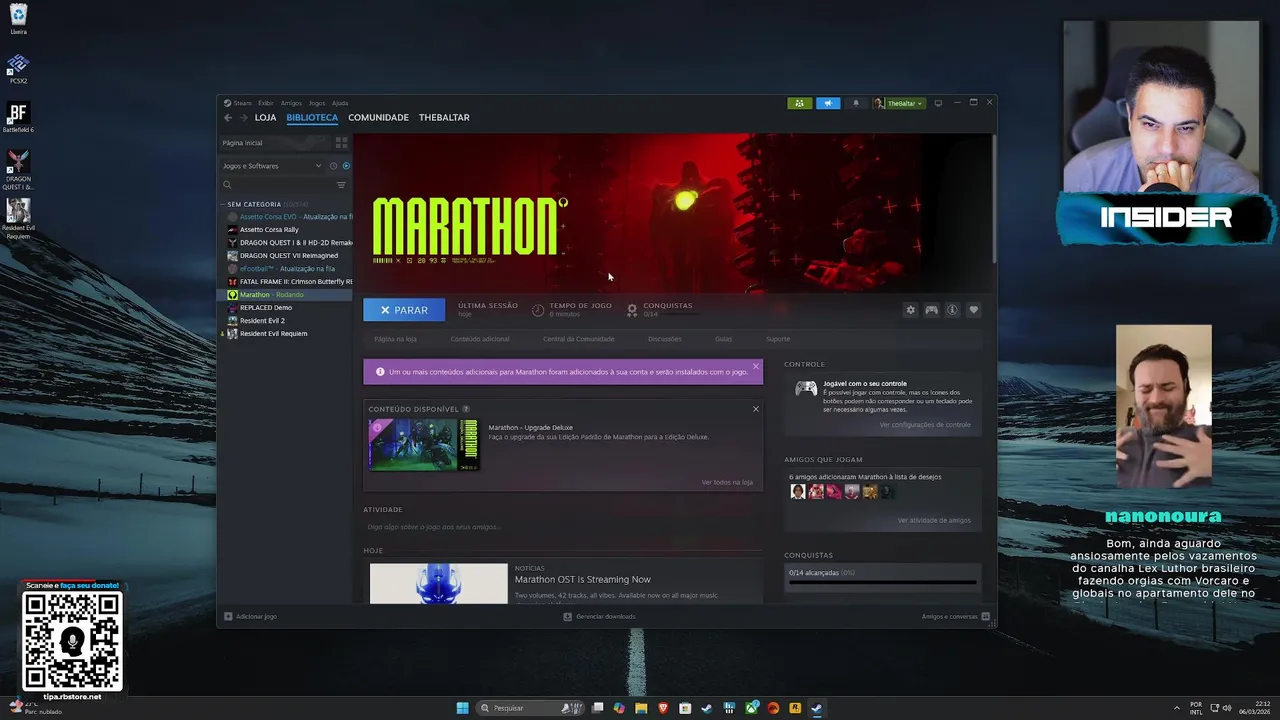Open Ver atividade de amigos link
The height and width of the screenshot is (720, 1280).
click(x=934, y=520)
